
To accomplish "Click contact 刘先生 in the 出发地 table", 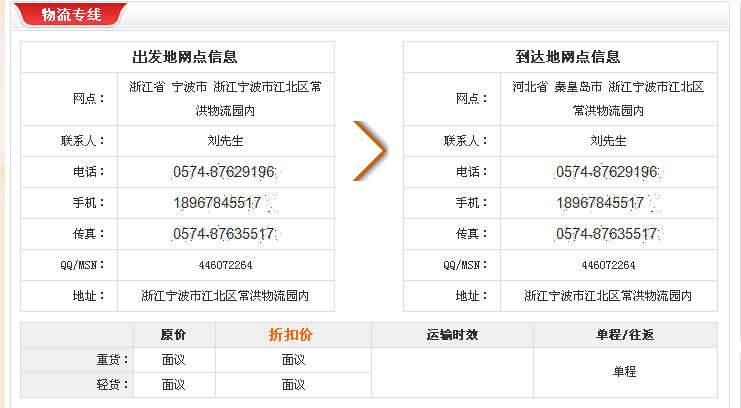I will [x=225, y=140].
